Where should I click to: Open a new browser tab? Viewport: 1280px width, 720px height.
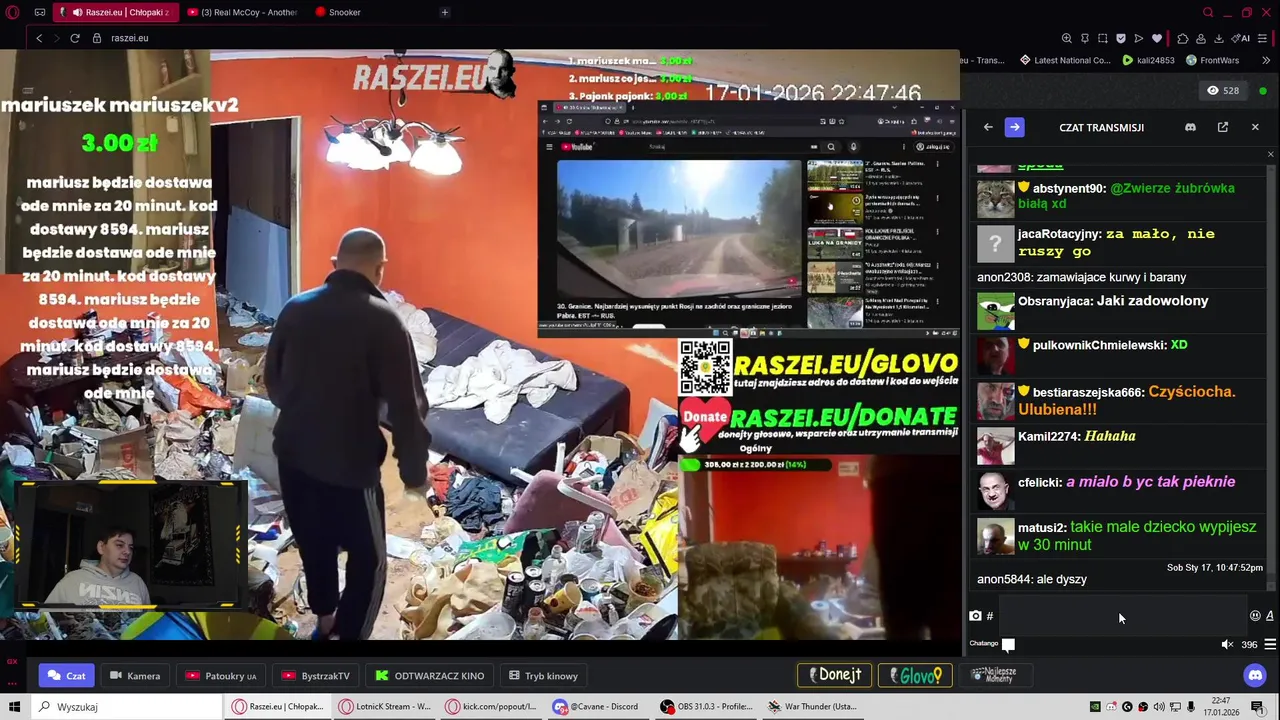click(445, 12)
